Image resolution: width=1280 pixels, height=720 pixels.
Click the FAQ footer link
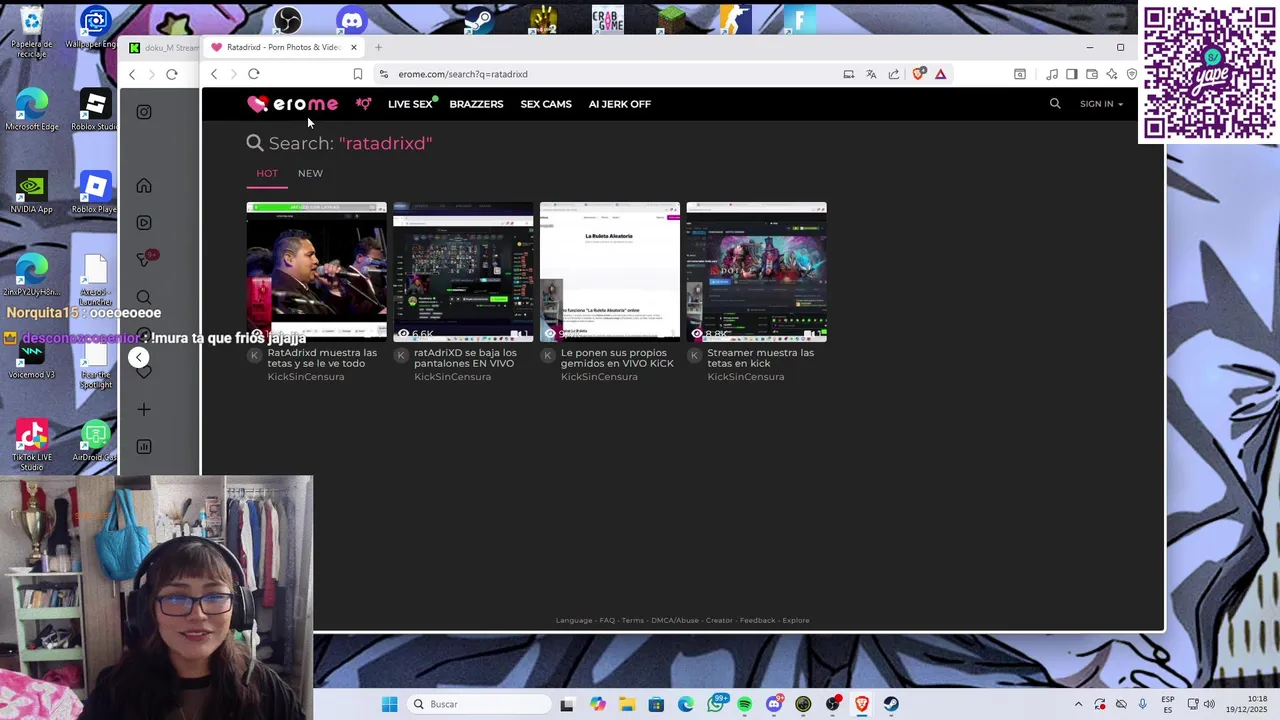click(x=607, y=620)
